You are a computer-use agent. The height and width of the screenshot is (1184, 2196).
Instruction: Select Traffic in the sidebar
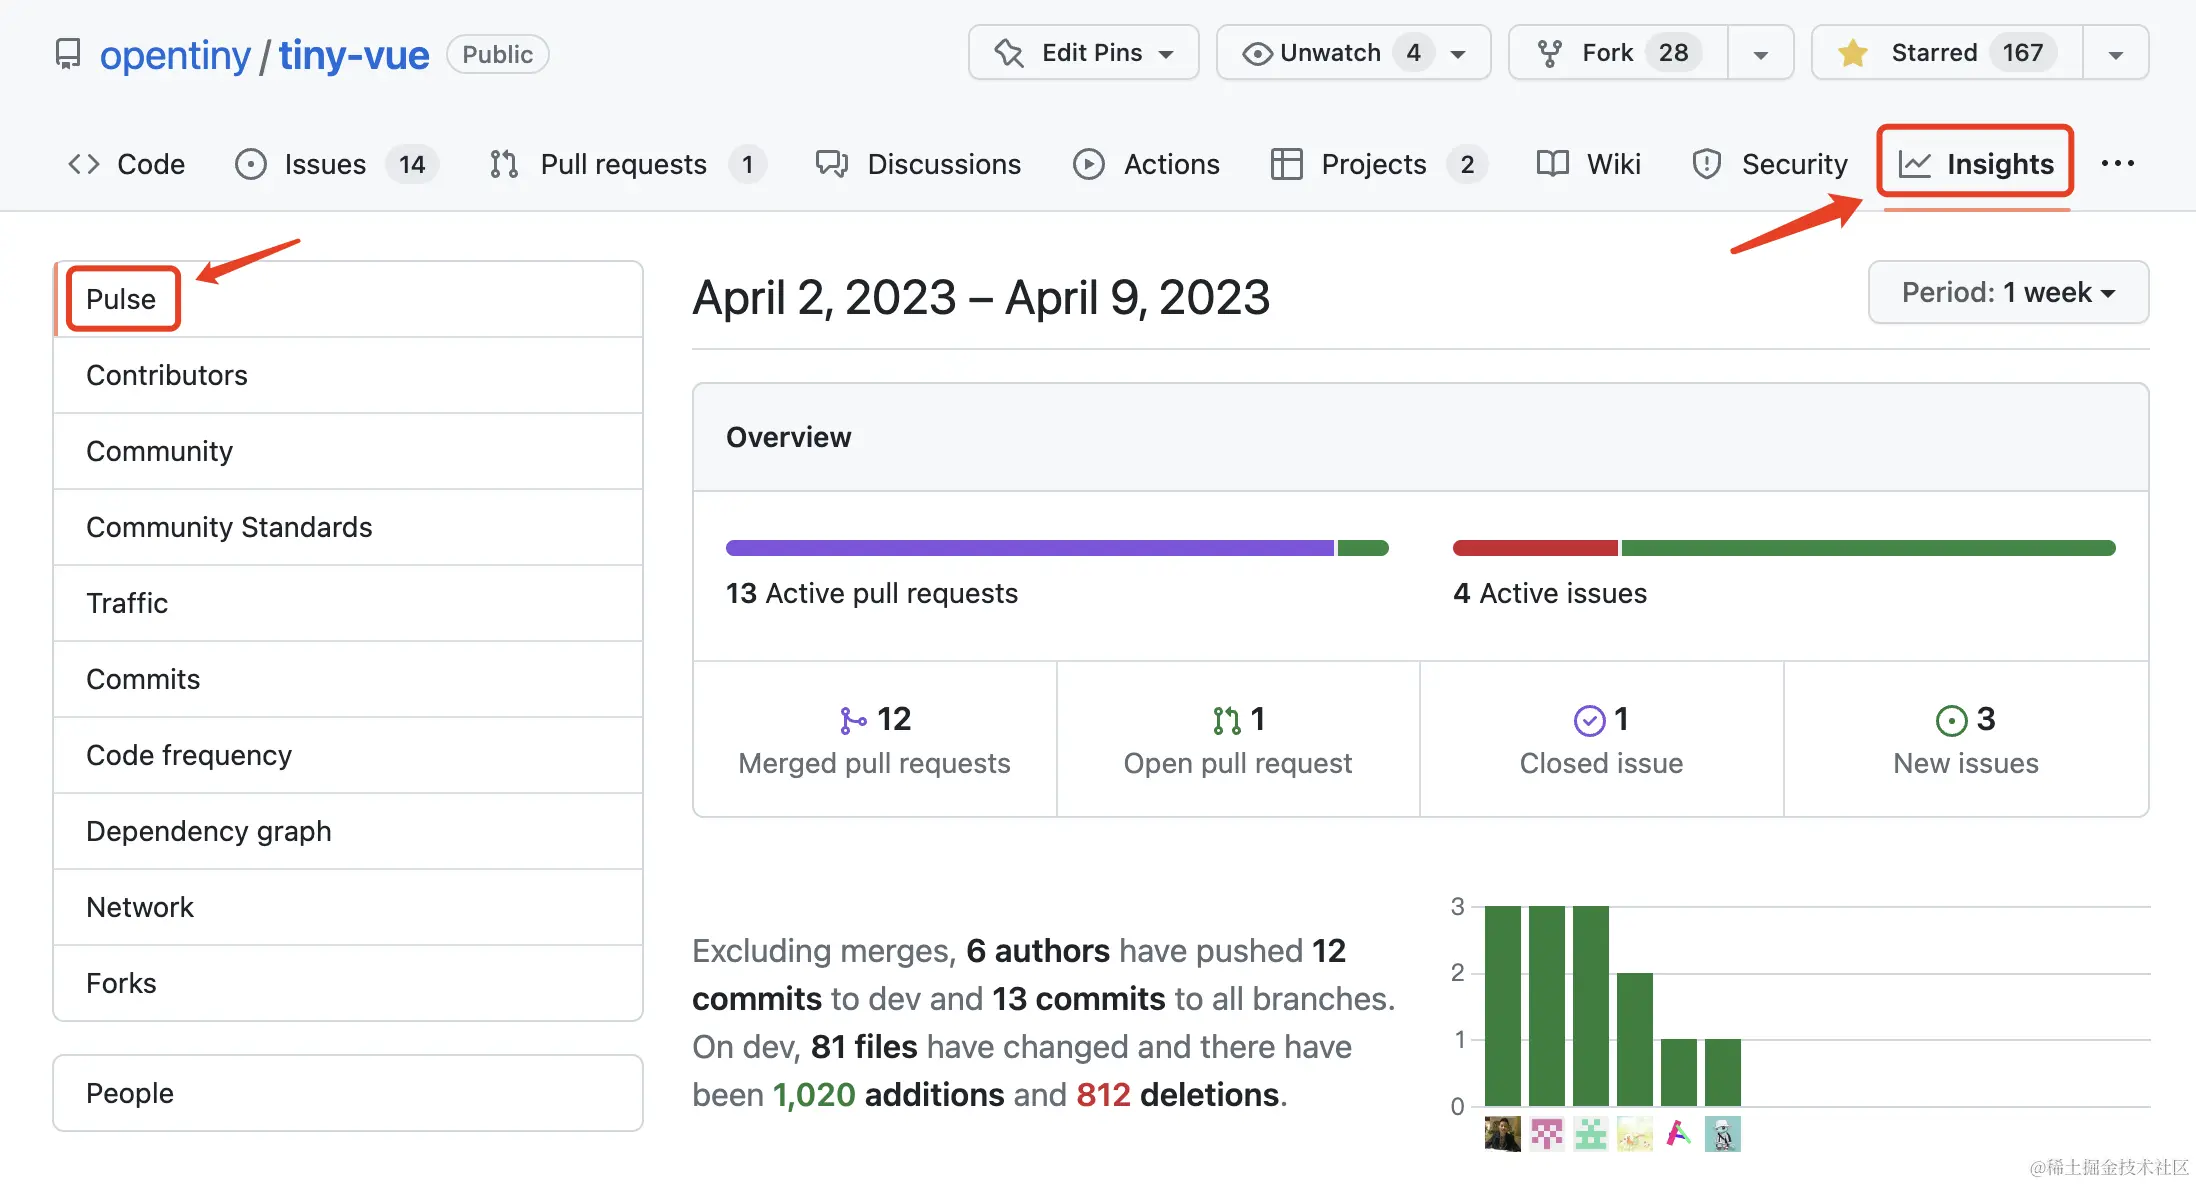click(348, 603)
